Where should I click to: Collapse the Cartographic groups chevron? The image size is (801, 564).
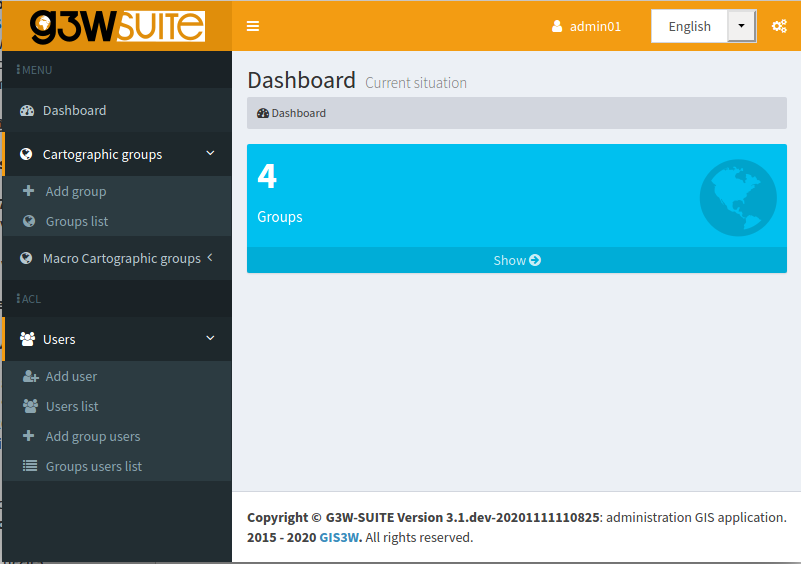[210, 153]
